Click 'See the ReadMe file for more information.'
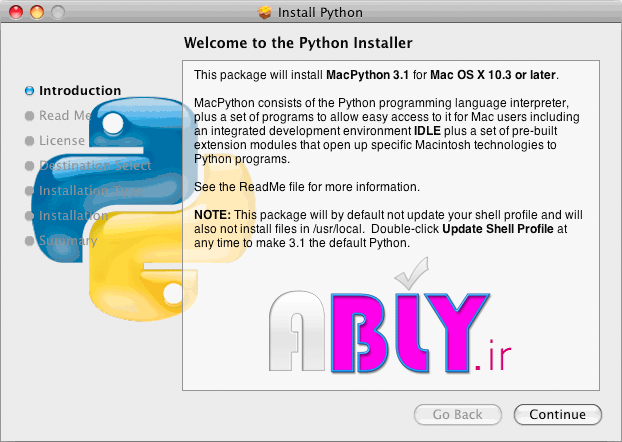The width and height of the screenshot is (622, 442). [x=307, y=187]
